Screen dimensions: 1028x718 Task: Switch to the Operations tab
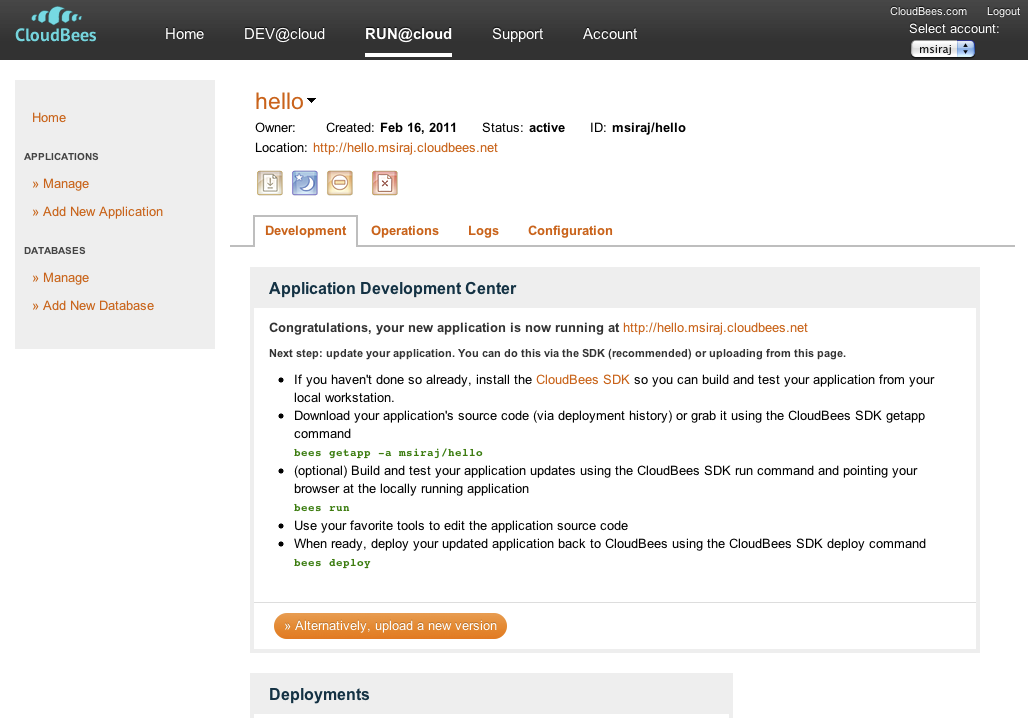click(x=404, y=231)
